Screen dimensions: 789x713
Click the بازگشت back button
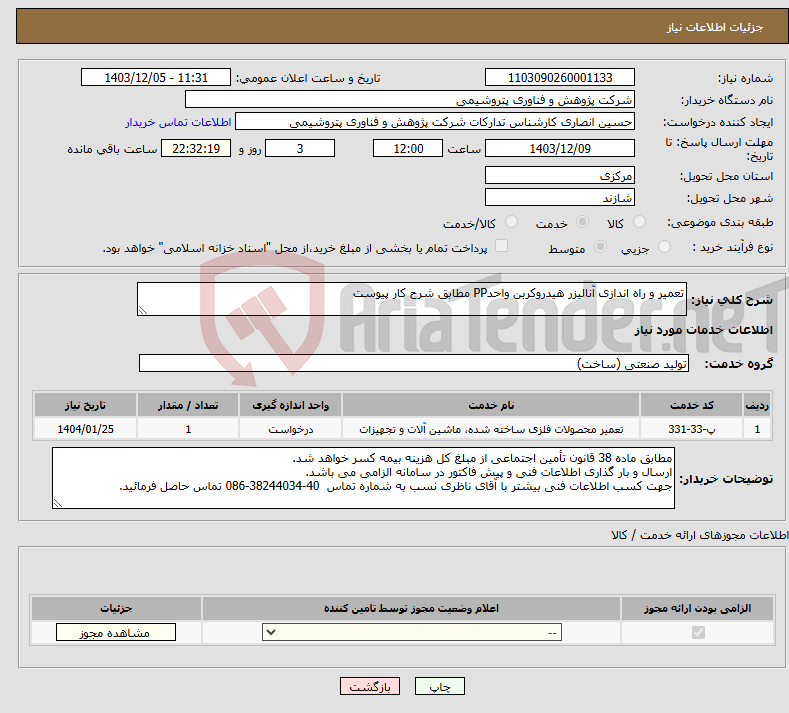click(370, 686)
